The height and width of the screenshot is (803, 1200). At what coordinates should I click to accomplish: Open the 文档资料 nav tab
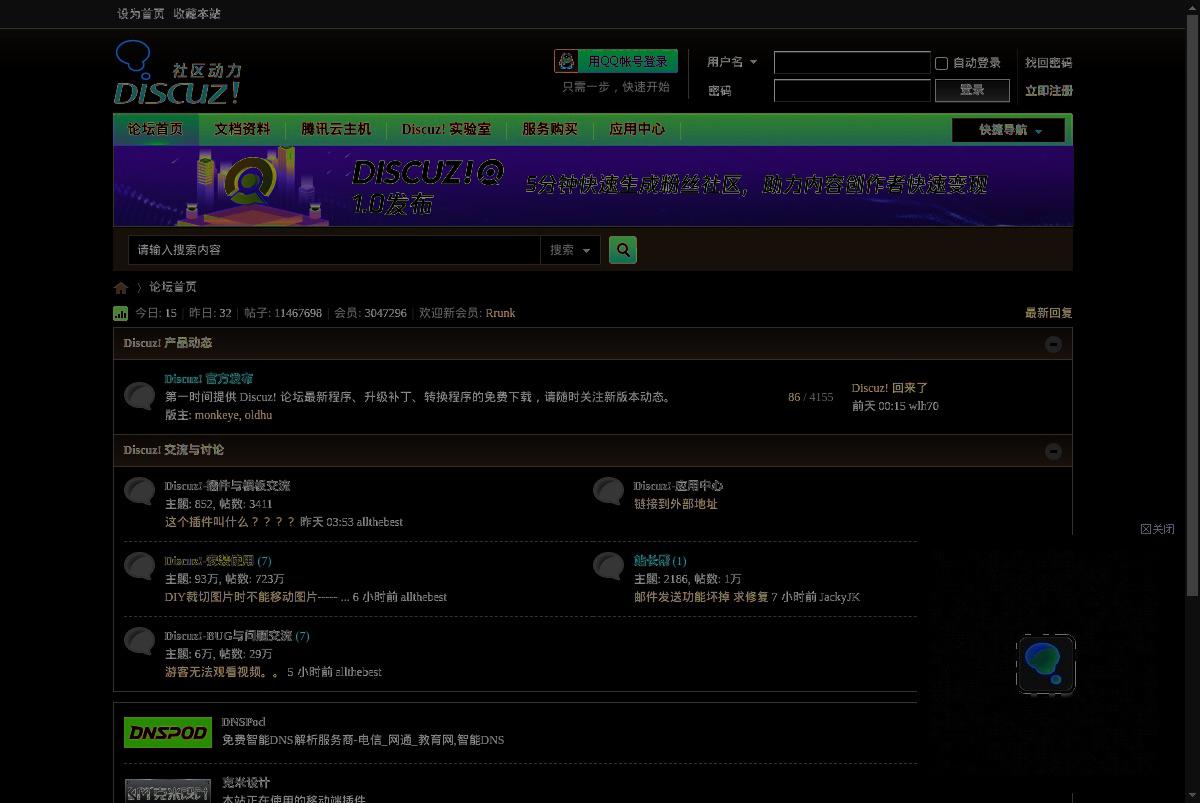click(x=242, y=129)
